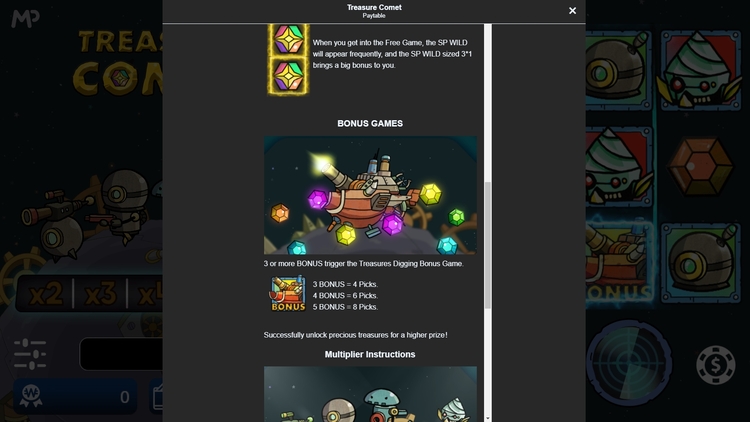Click the lower SP WILD gem symbol
This screenshot has width=750, height=422.
pyautogui.click(x=288, y=76)
